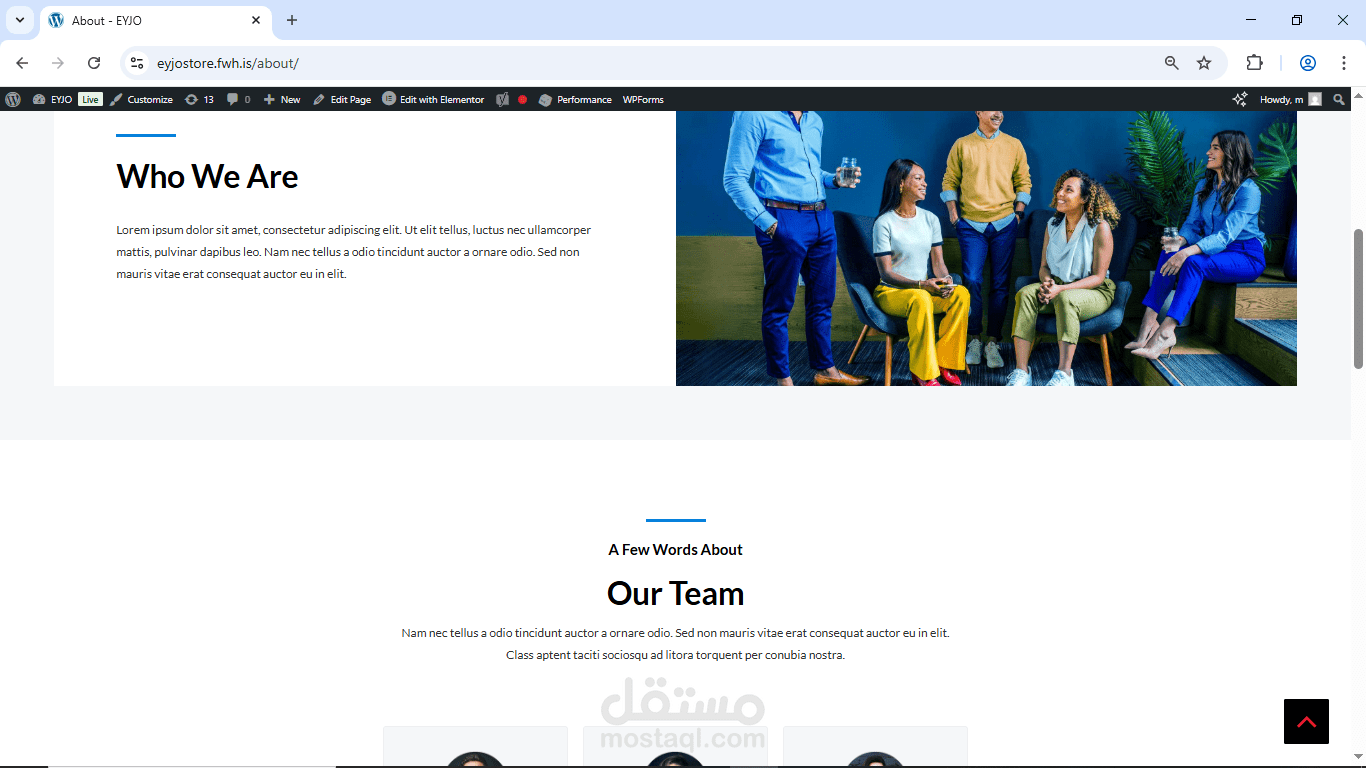
Task: Open the EYJO site dashboard menu
Action: 52,99
